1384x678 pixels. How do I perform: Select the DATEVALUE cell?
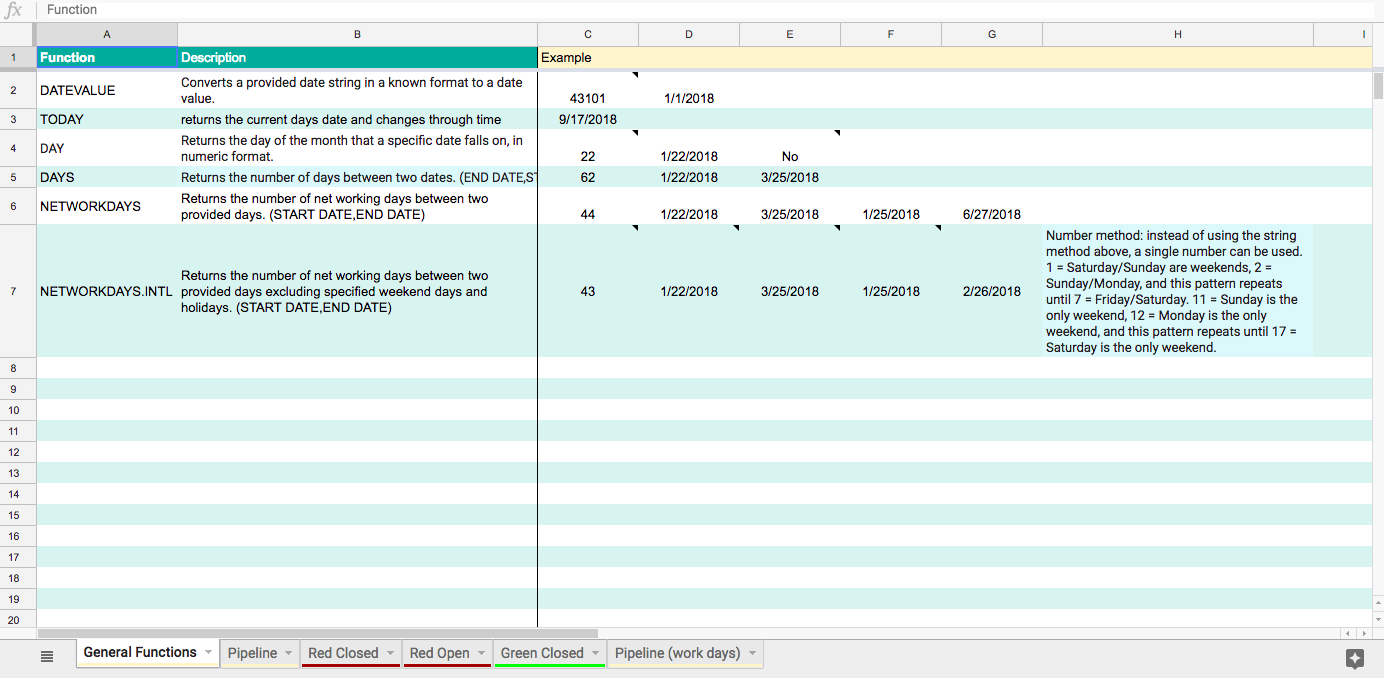click(107, 90)
